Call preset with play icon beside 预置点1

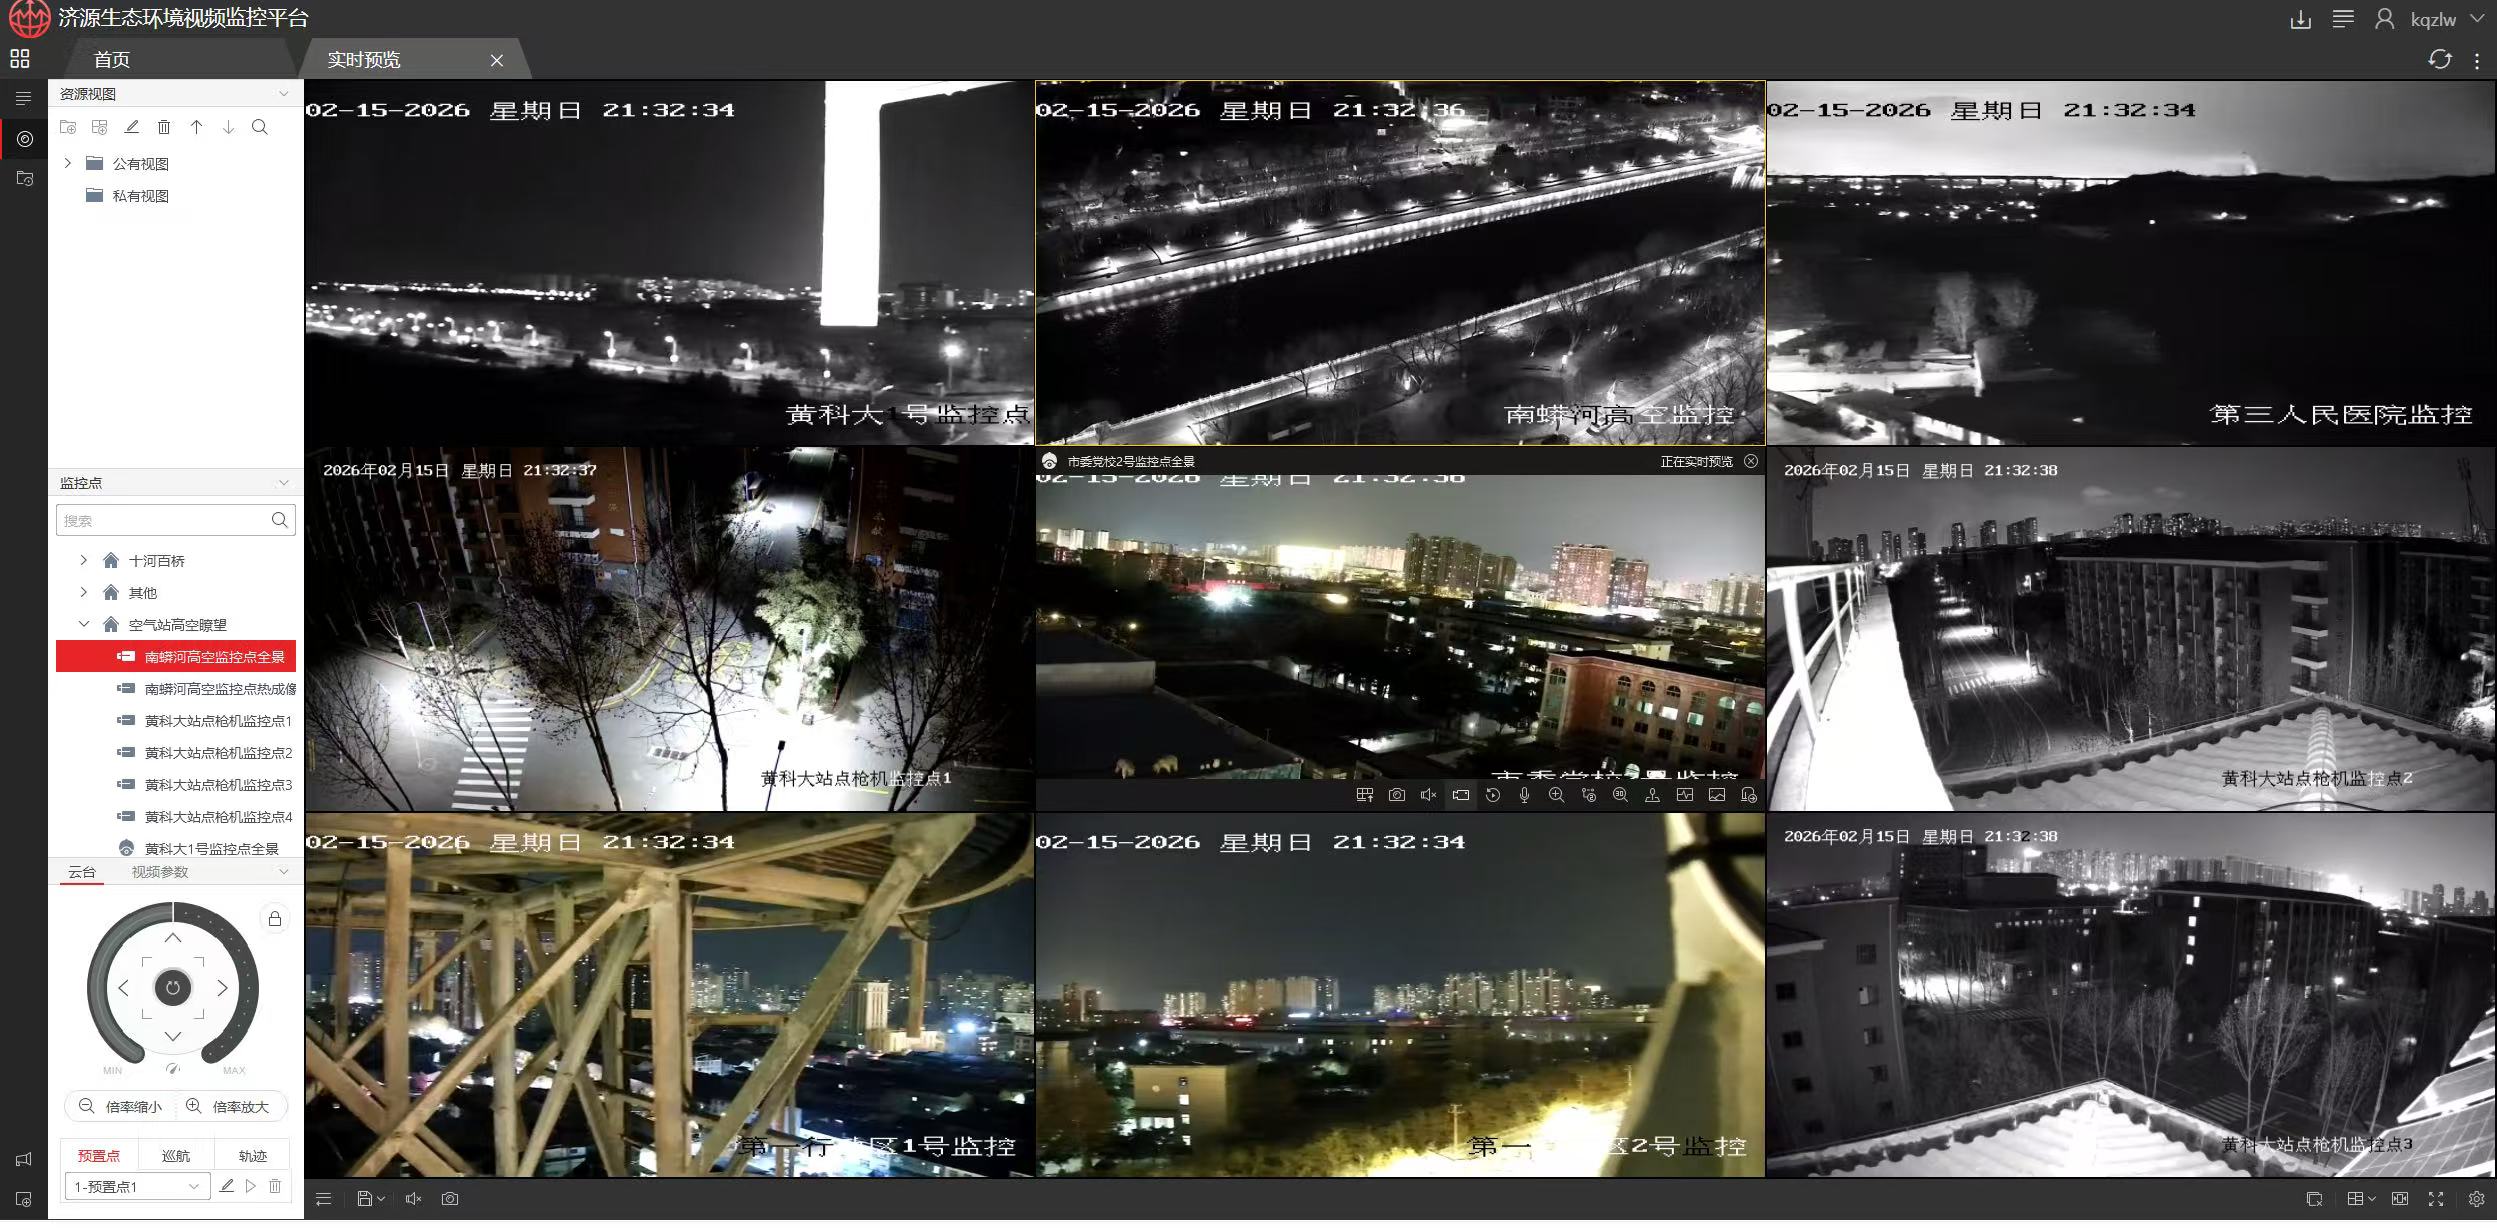pyautogui.click(x=251, y=1186)
